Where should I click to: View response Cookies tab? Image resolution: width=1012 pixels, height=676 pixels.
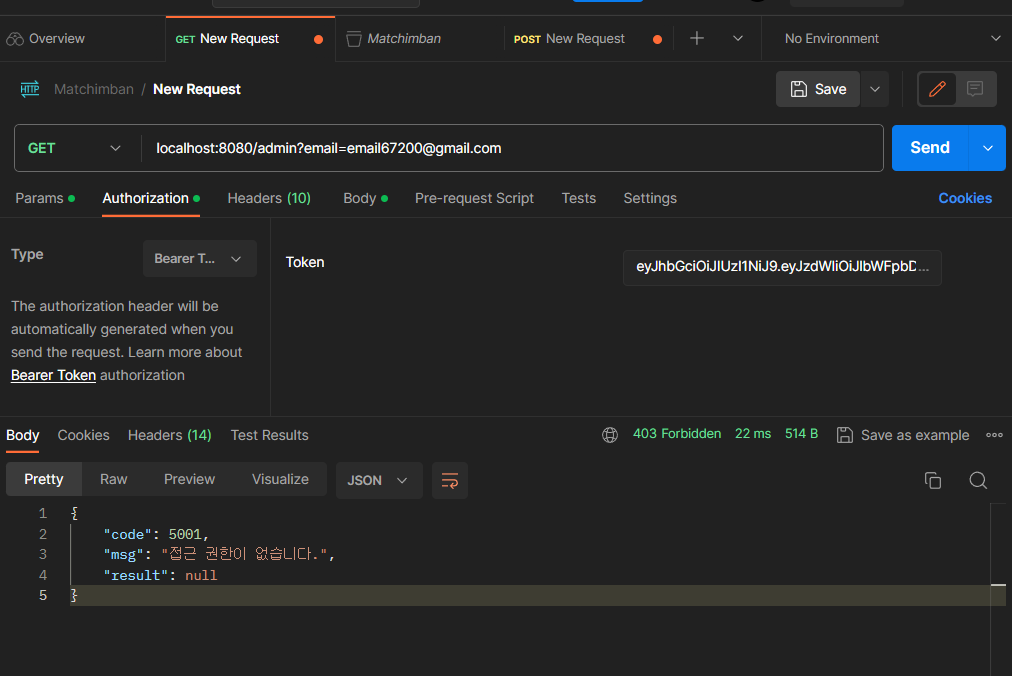(x=83, y=435)
